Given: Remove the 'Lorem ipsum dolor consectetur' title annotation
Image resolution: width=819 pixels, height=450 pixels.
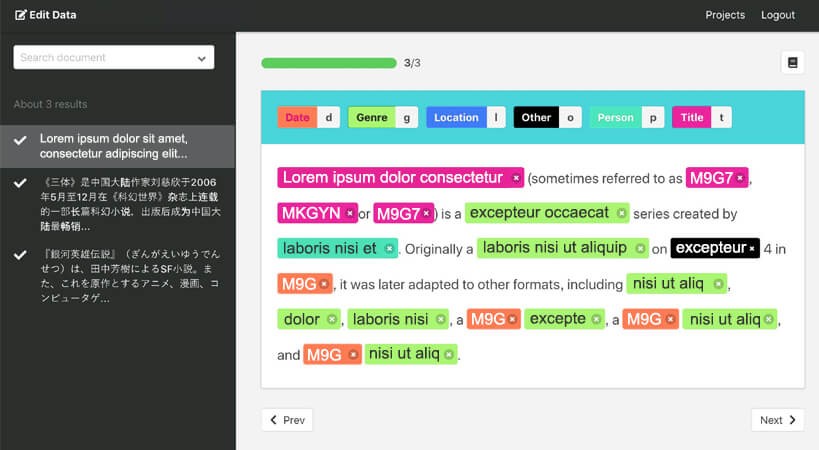Looking at the screenshot, I should (x=516, y=178).
